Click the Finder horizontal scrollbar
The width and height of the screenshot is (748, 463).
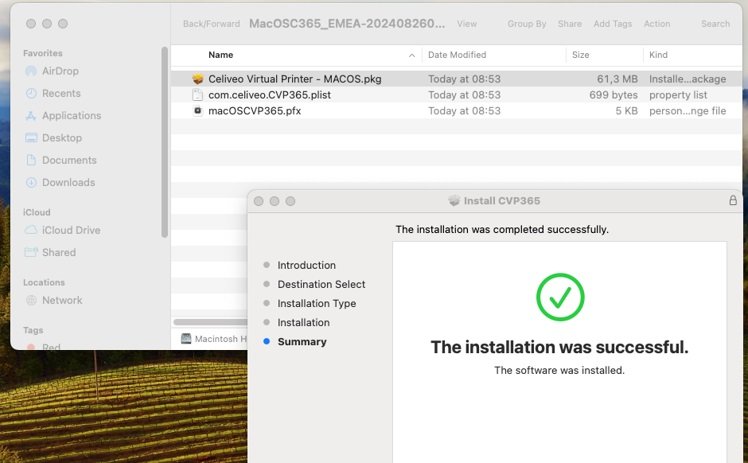pyautogui.click(x=210, y=322)
